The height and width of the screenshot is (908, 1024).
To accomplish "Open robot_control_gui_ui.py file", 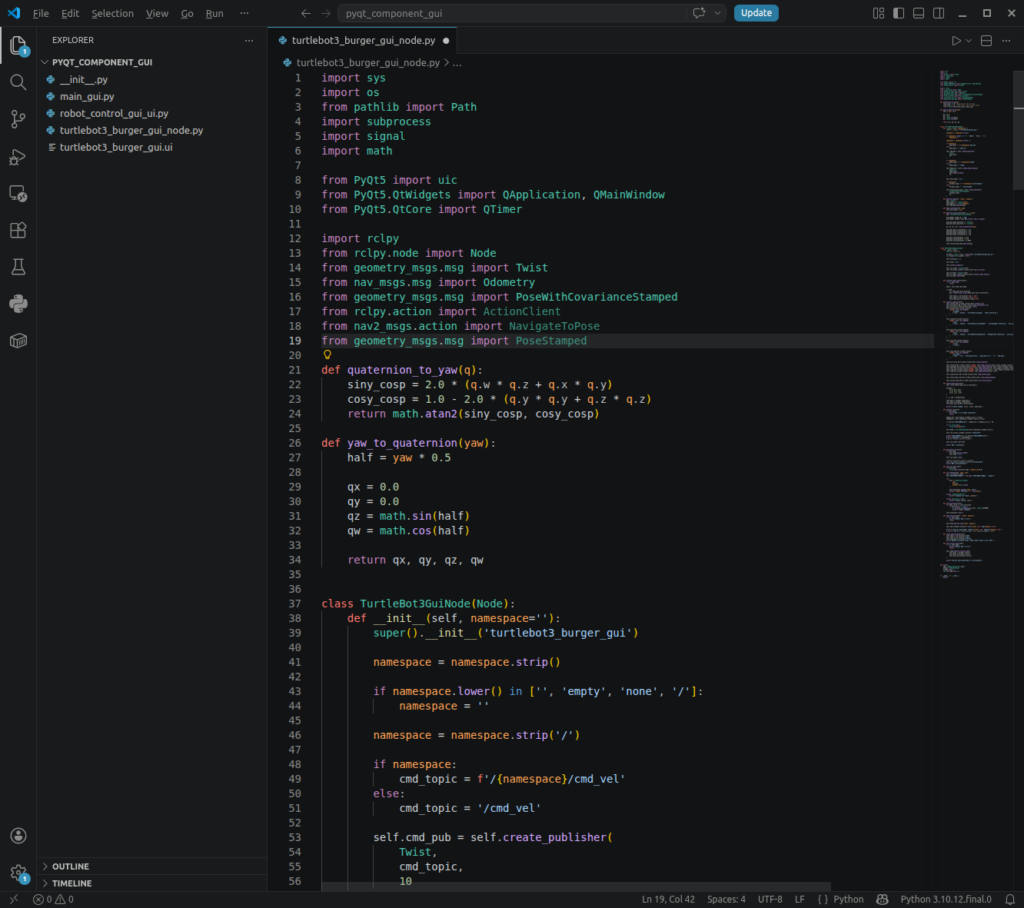I will coord(152,114).
